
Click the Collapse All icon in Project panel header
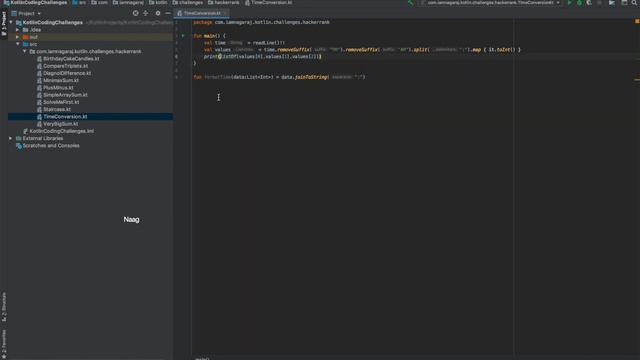[146, 13]
